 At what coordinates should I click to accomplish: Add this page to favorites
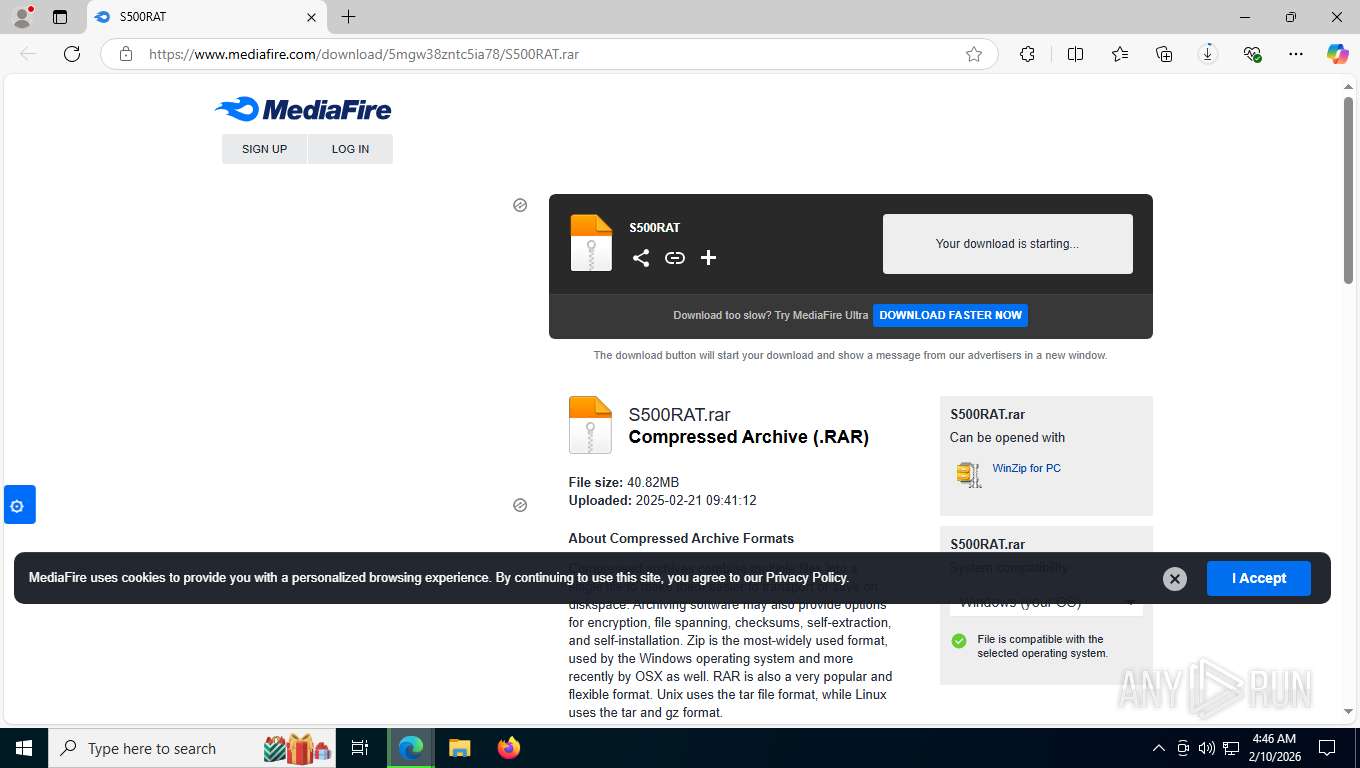click(x=974, y=54)
